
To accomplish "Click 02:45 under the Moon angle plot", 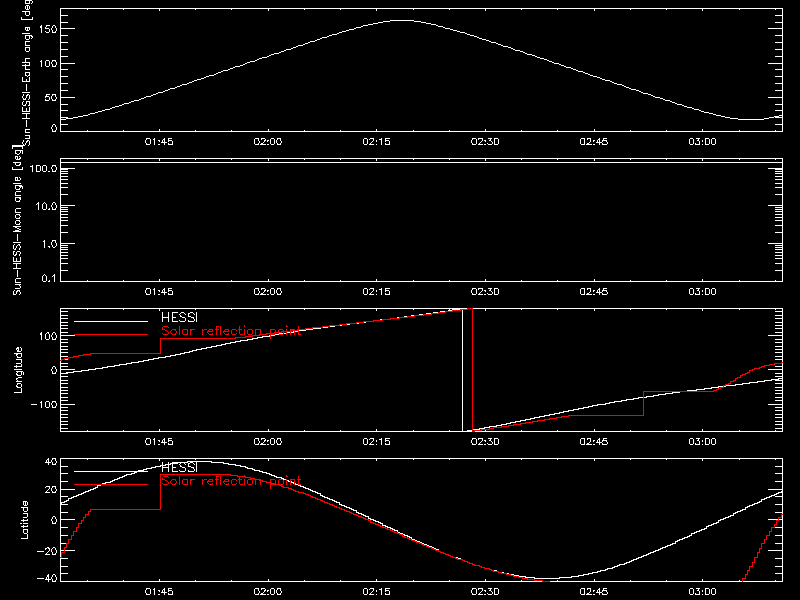I will tap(594, 291).
